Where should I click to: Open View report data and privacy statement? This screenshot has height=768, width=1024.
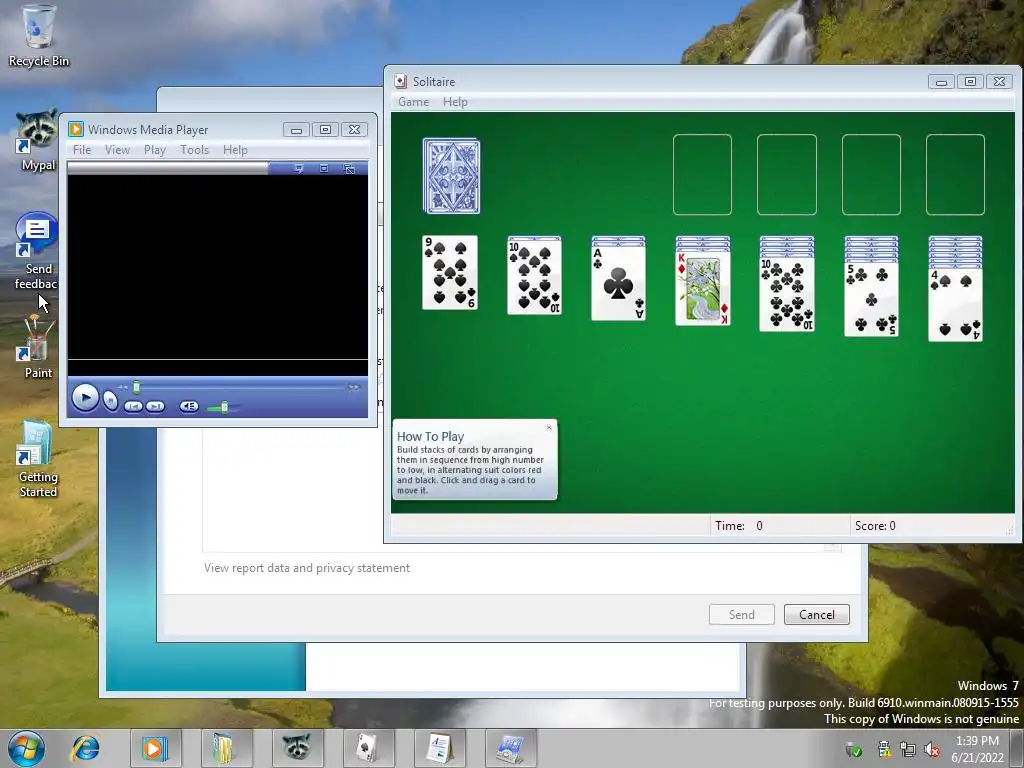307,568
